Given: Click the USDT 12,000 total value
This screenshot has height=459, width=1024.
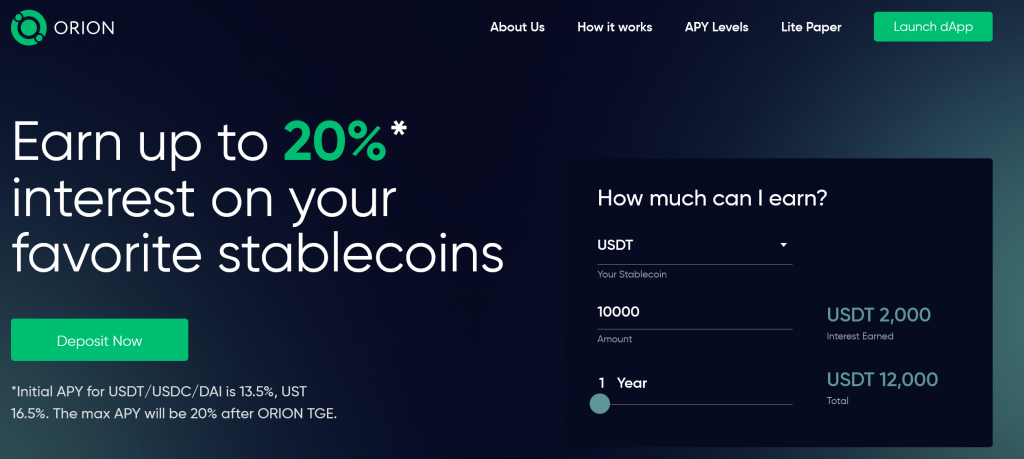Looking at the screenshot, I should (882, 379).
